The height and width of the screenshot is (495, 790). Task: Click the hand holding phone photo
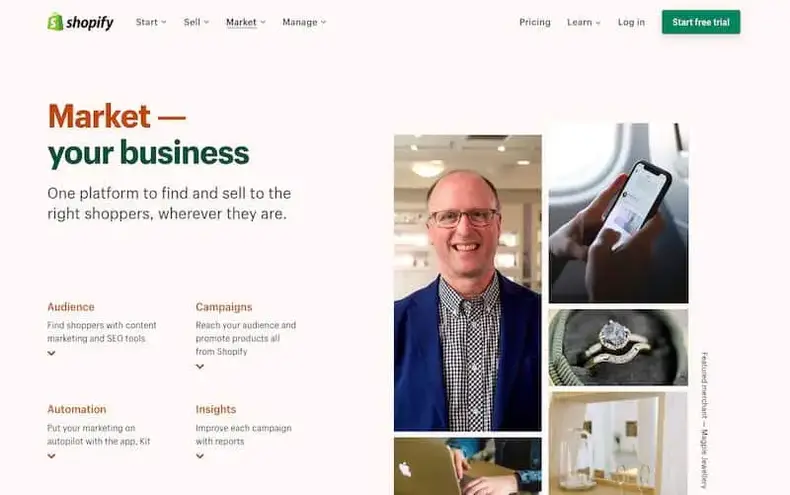coord(618,213)
